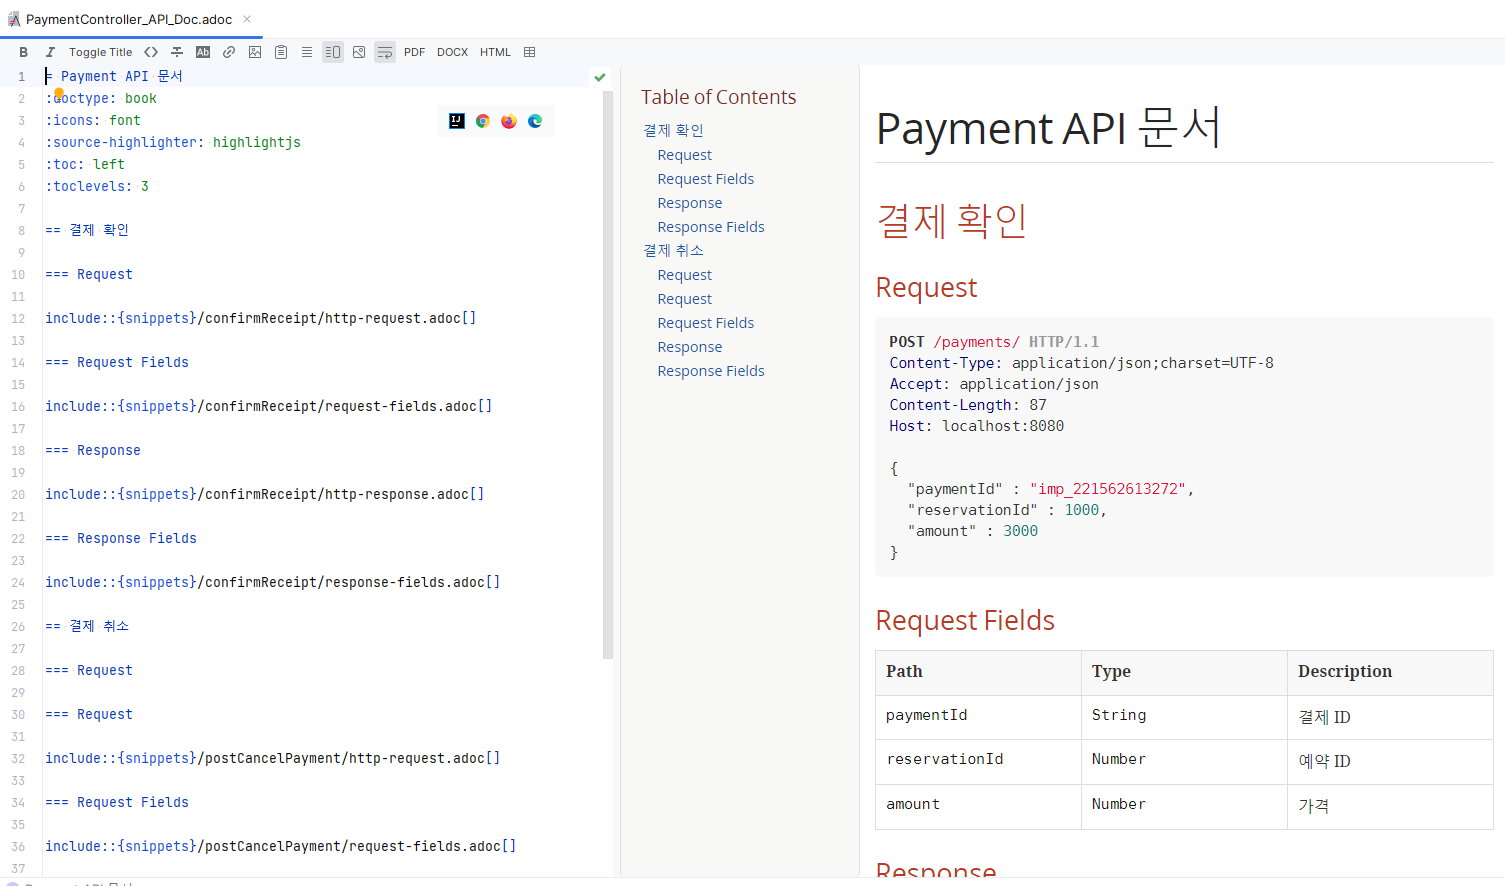
Task: Apply bold formatting from toolbar
Action: tap(23, 52)
